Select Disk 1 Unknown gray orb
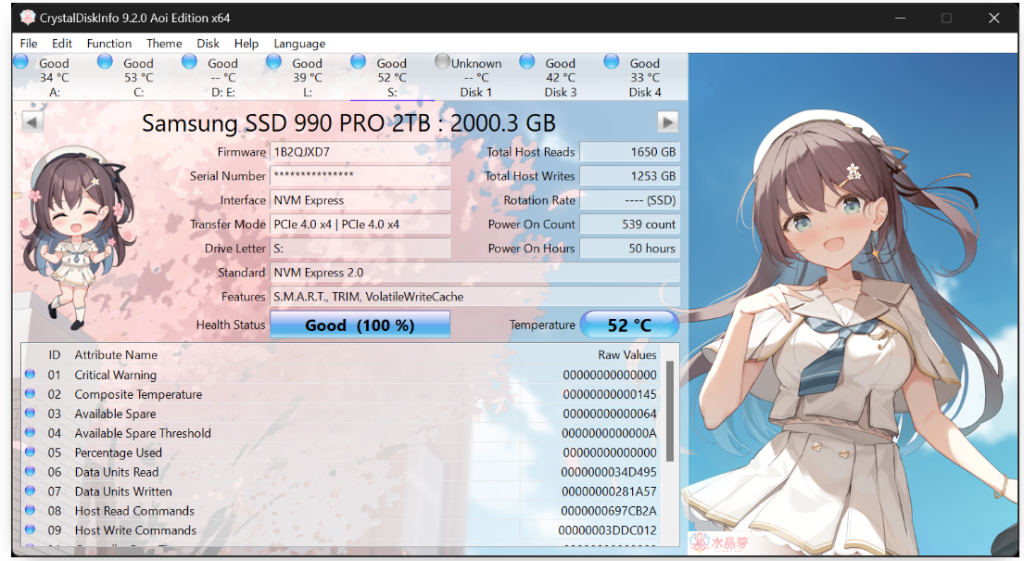Image resolution: width=1024 pixels, height=561 pixels. click(442, 61)
